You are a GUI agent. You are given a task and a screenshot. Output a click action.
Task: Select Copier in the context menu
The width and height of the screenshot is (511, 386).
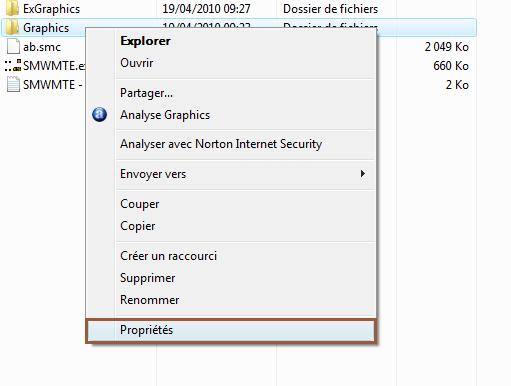(x=138, y=226)
